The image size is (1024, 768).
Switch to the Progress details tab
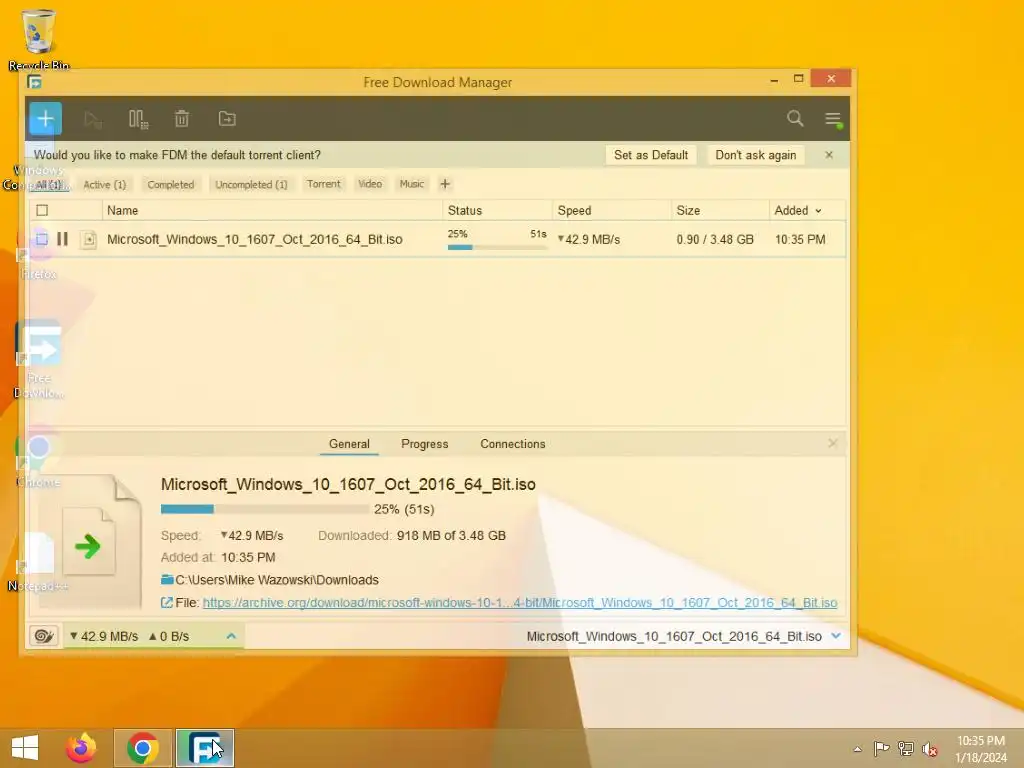point(424,444)
